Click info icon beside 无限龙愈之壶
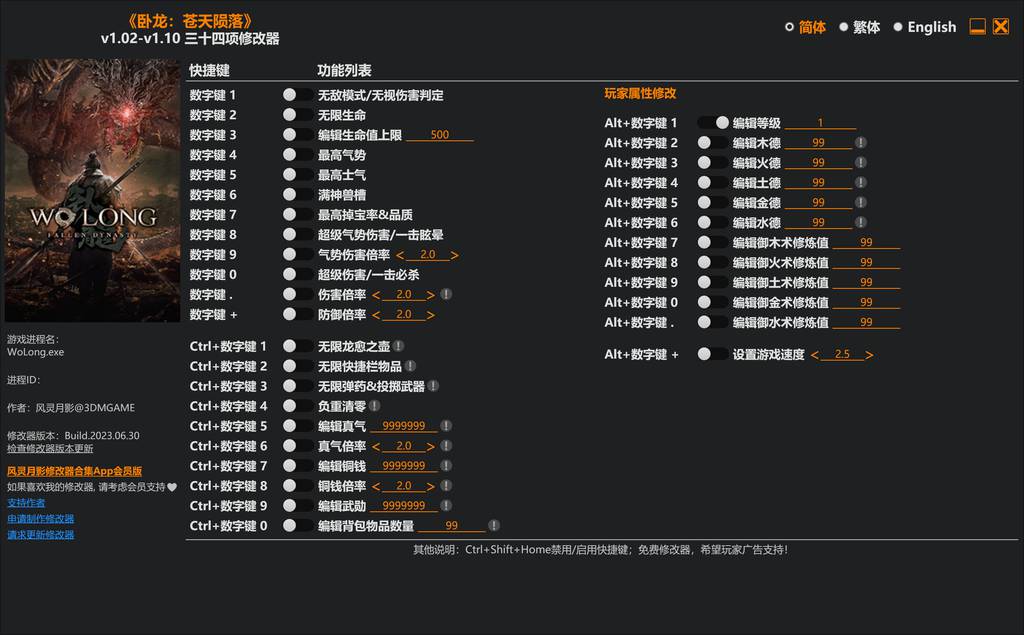This screenshot has height=635, width=1024. tap(398, 346)
